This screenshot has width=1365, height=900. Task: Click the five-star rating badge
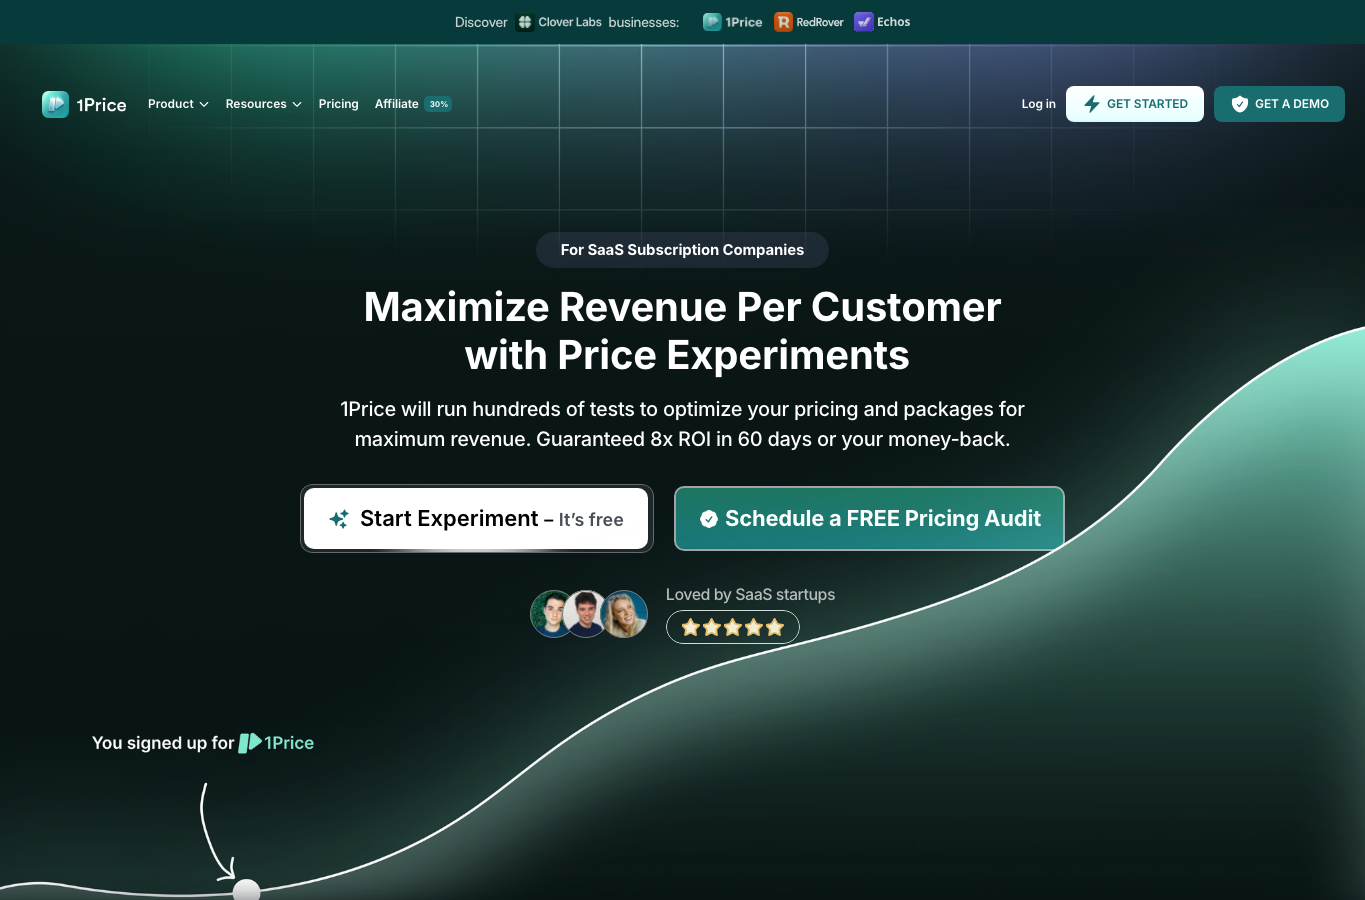click(733, 627)
